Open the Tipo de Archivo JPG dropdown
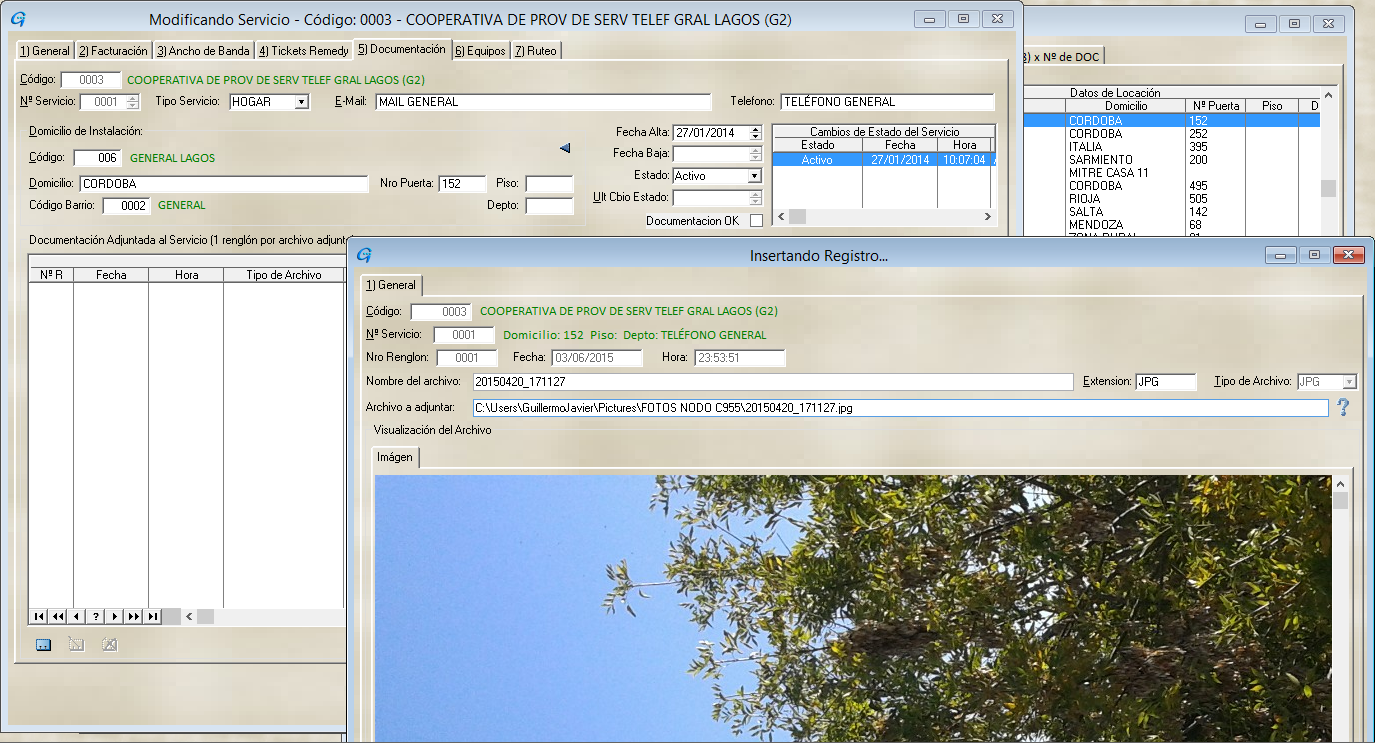 (1349, 382)
